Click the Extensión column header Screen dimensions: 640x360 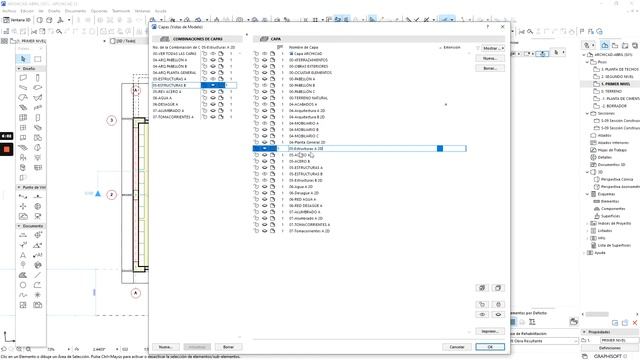click(x=452, y=47)
